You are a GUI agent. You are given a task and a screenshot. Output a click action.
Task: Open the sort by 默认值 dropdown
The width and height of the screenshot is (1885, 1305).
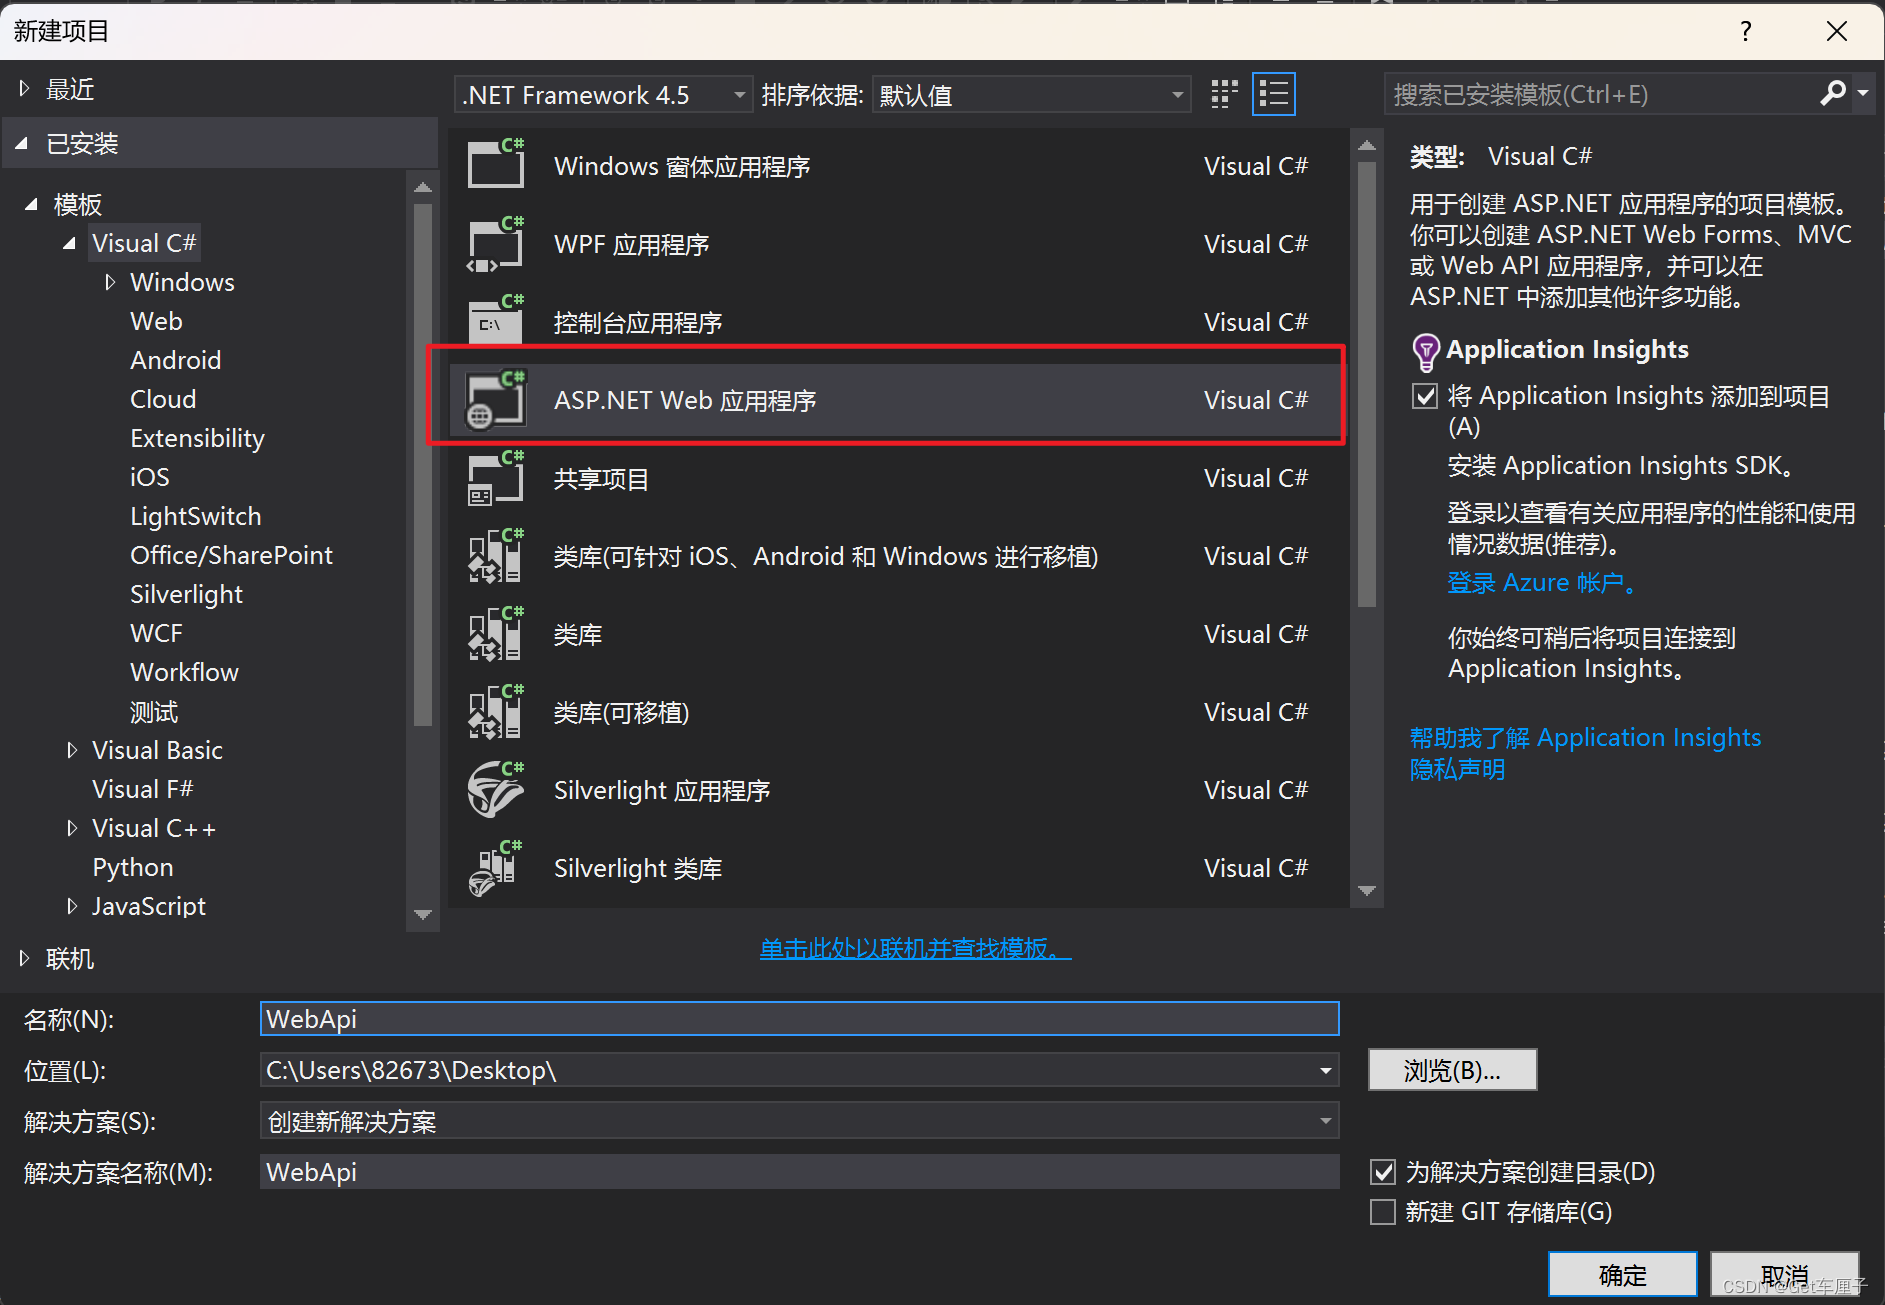(1032, 94)
